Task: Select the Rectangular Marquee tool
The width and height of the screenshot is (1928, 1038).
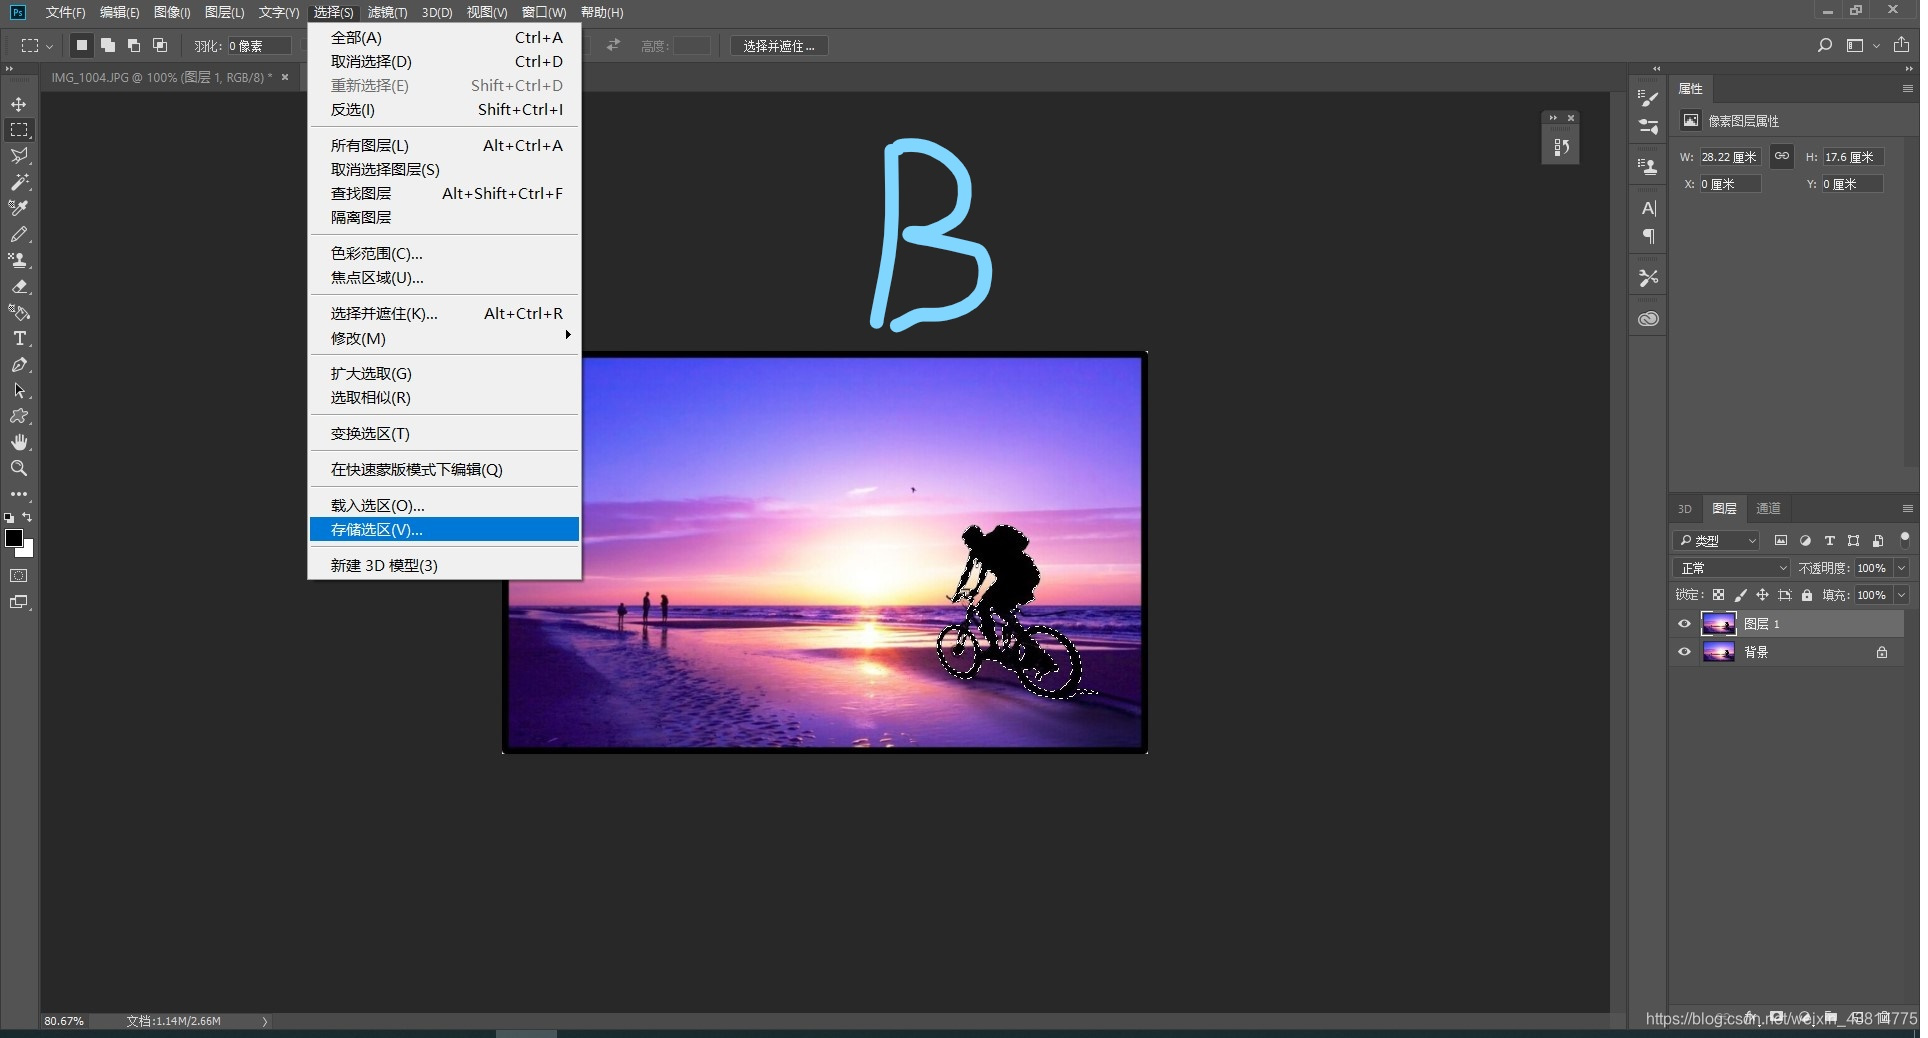Action: [x=19, y=130]
